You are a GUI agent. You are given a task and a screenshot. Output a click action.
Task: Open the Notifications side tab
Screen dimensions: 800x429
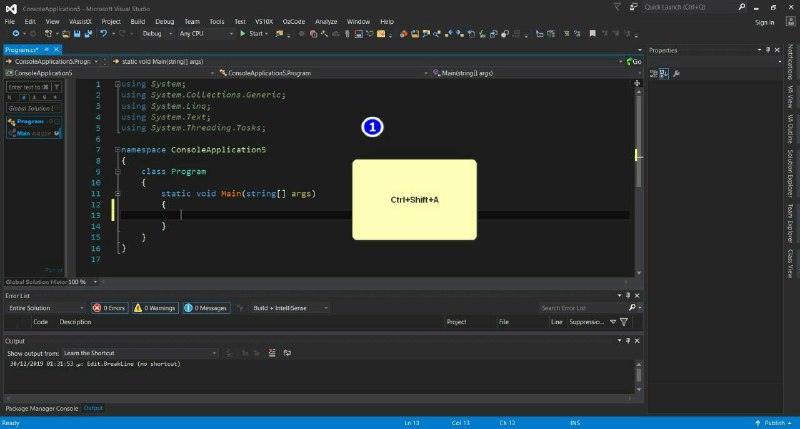click(x=790, y=61)
